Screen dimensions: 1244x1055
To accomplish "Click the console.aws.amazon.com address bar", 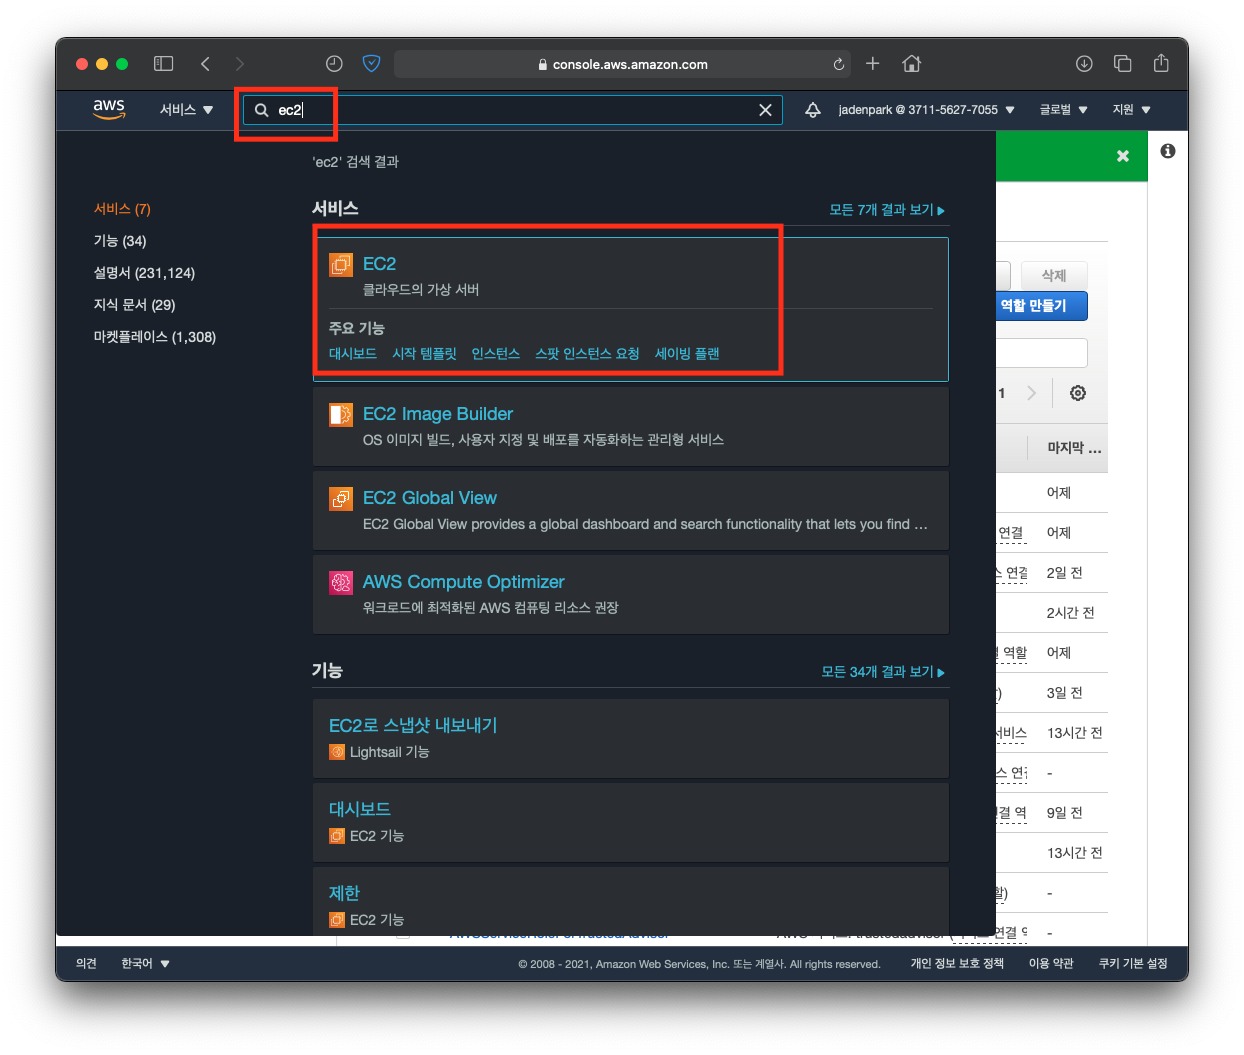I will coord(622,64).
